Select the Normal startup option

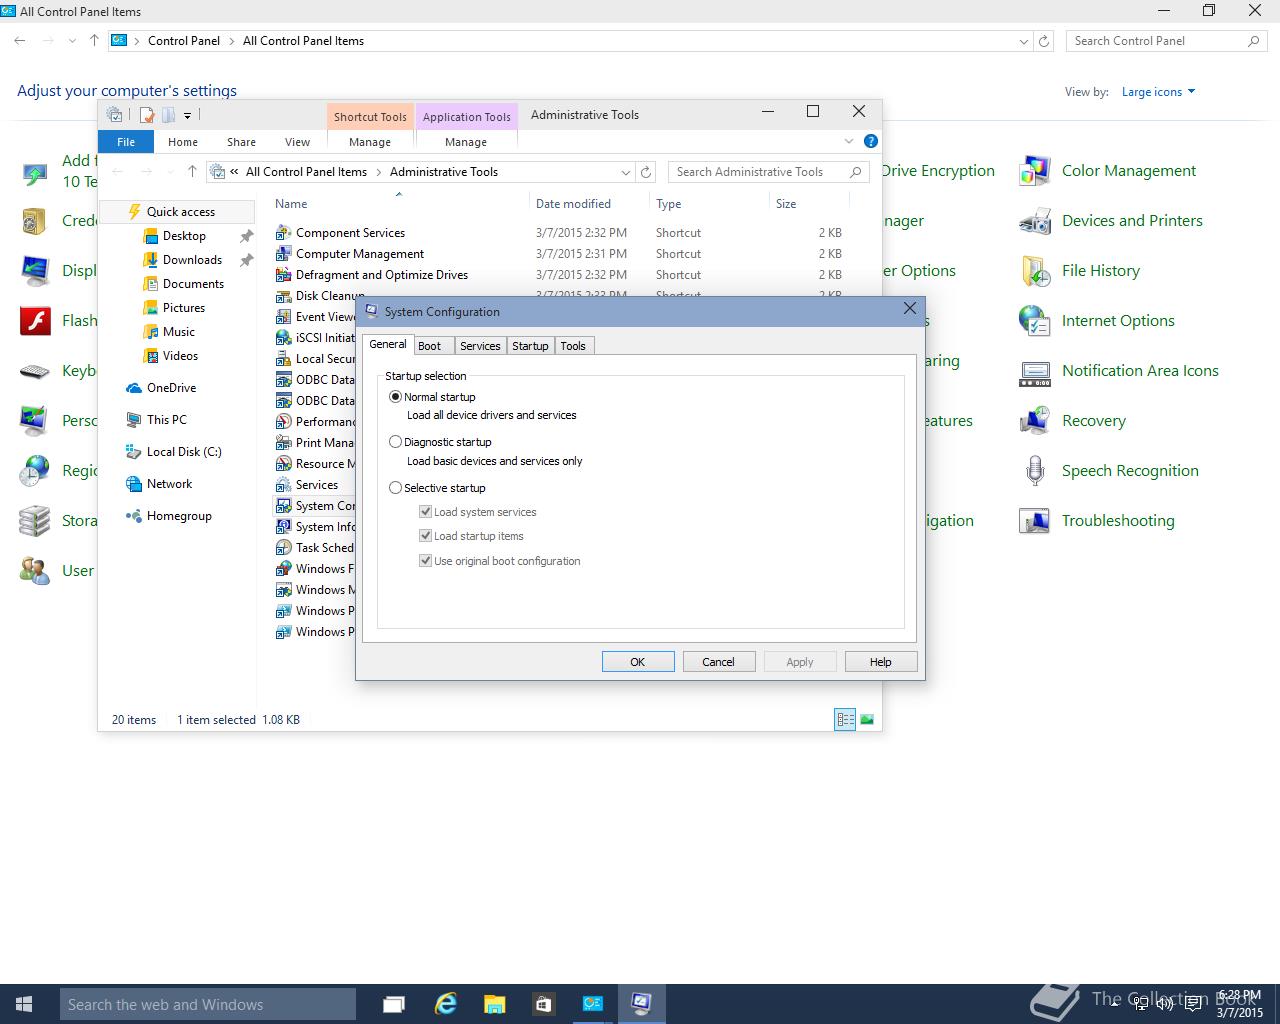[395, 397]
